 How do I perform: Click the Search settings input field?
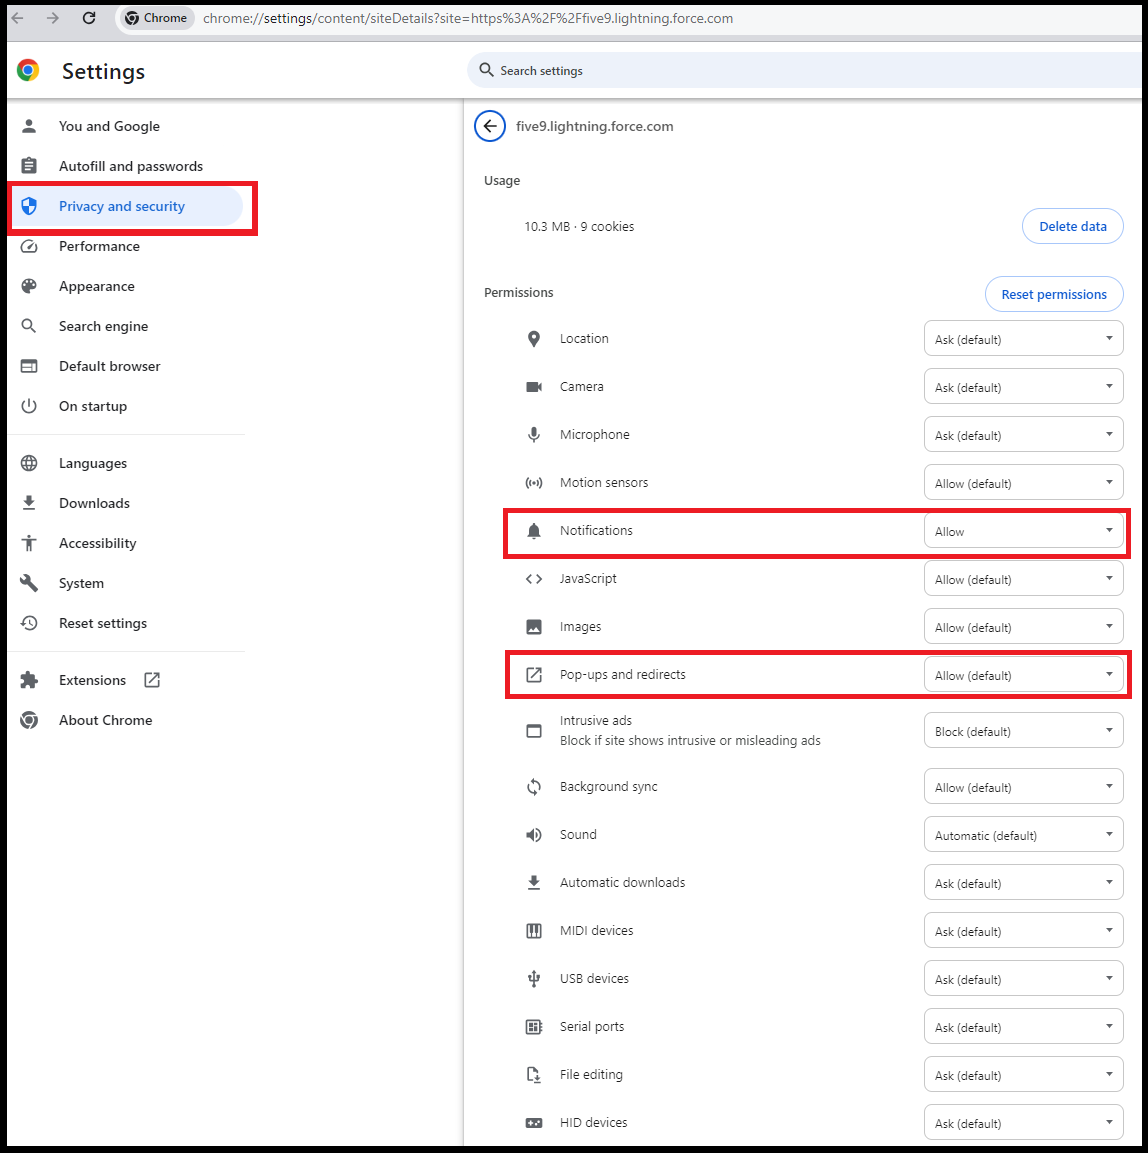[x=800, y=71]
